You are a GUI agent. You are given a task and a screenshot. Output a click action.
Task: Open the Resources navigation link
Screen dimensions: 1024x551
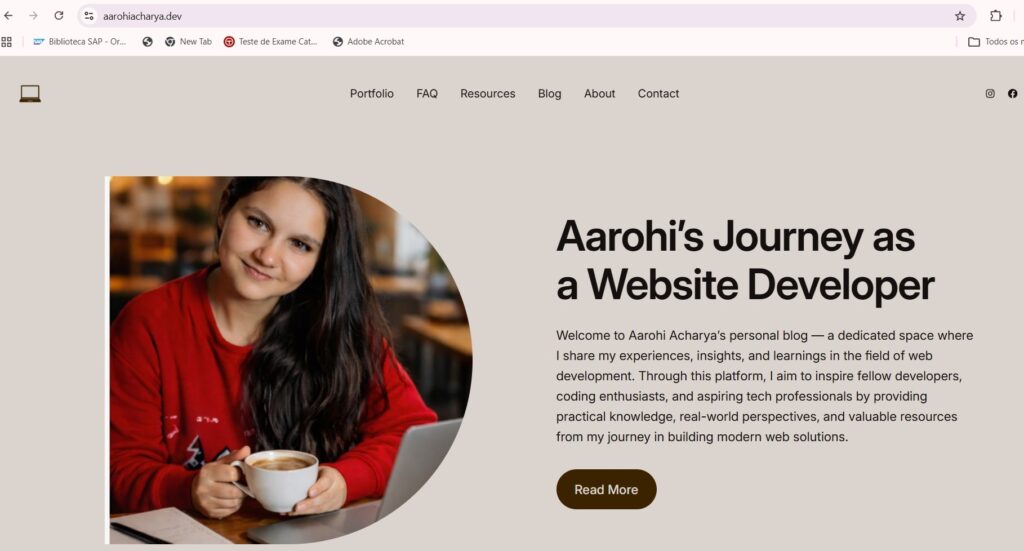pos(488,93)
